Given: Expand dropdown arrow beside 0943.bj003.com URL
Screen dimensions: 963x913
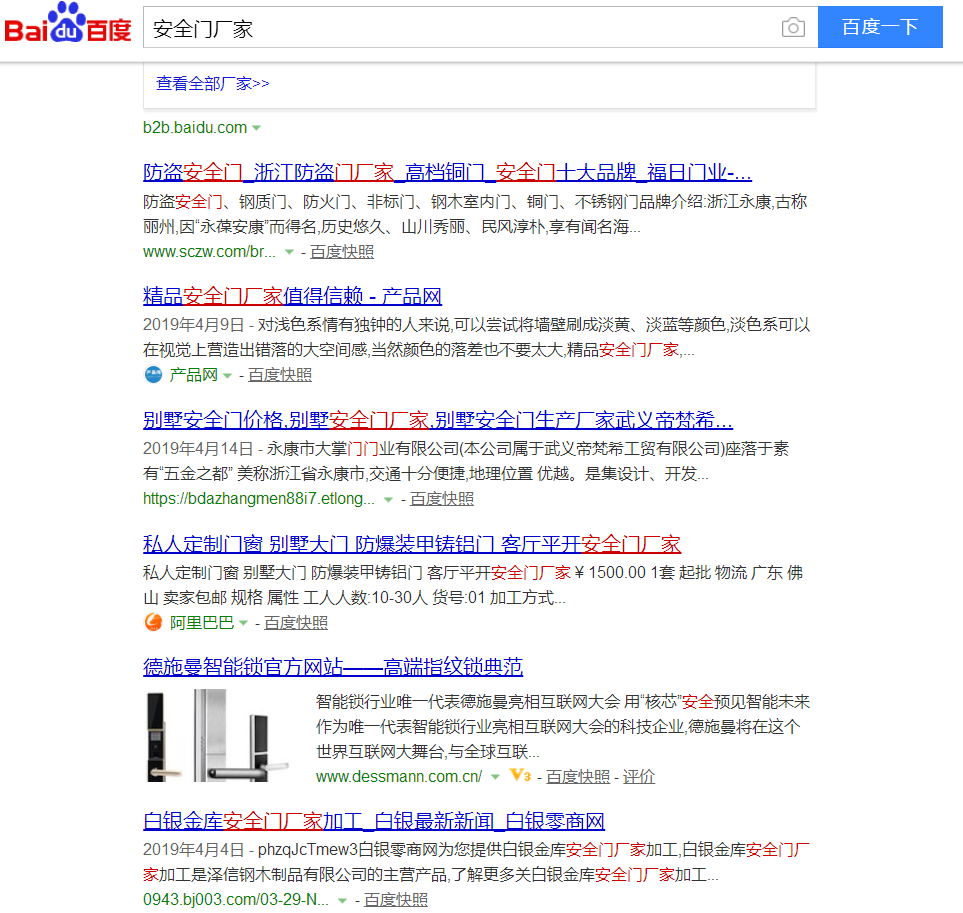Looking at the screenshot, I should [343, 901].
